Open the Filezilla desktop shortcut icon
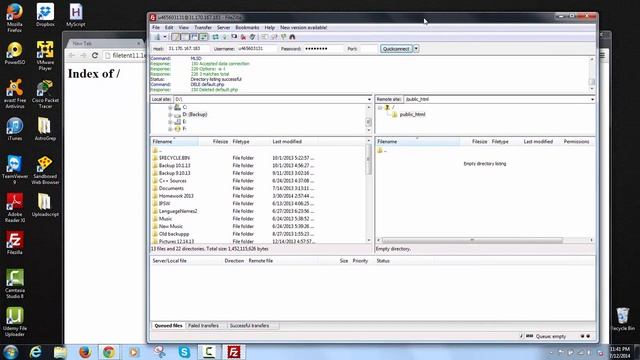 15,243
